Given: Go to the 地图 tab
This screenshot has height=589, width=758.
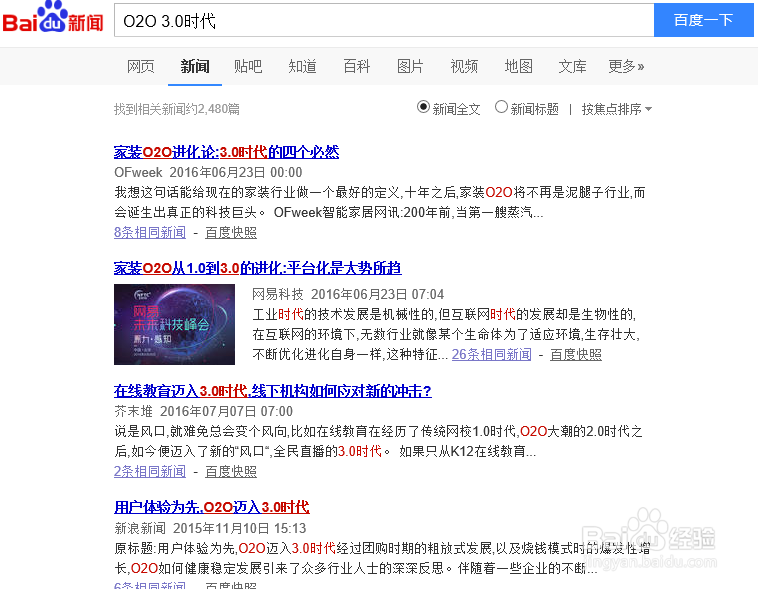Looking at the screenshot, I should pyautogui.click(x=518, y=66).
